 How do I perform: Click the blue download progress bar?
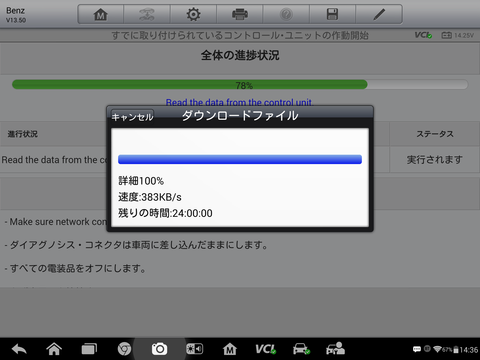tap(240, 159)
